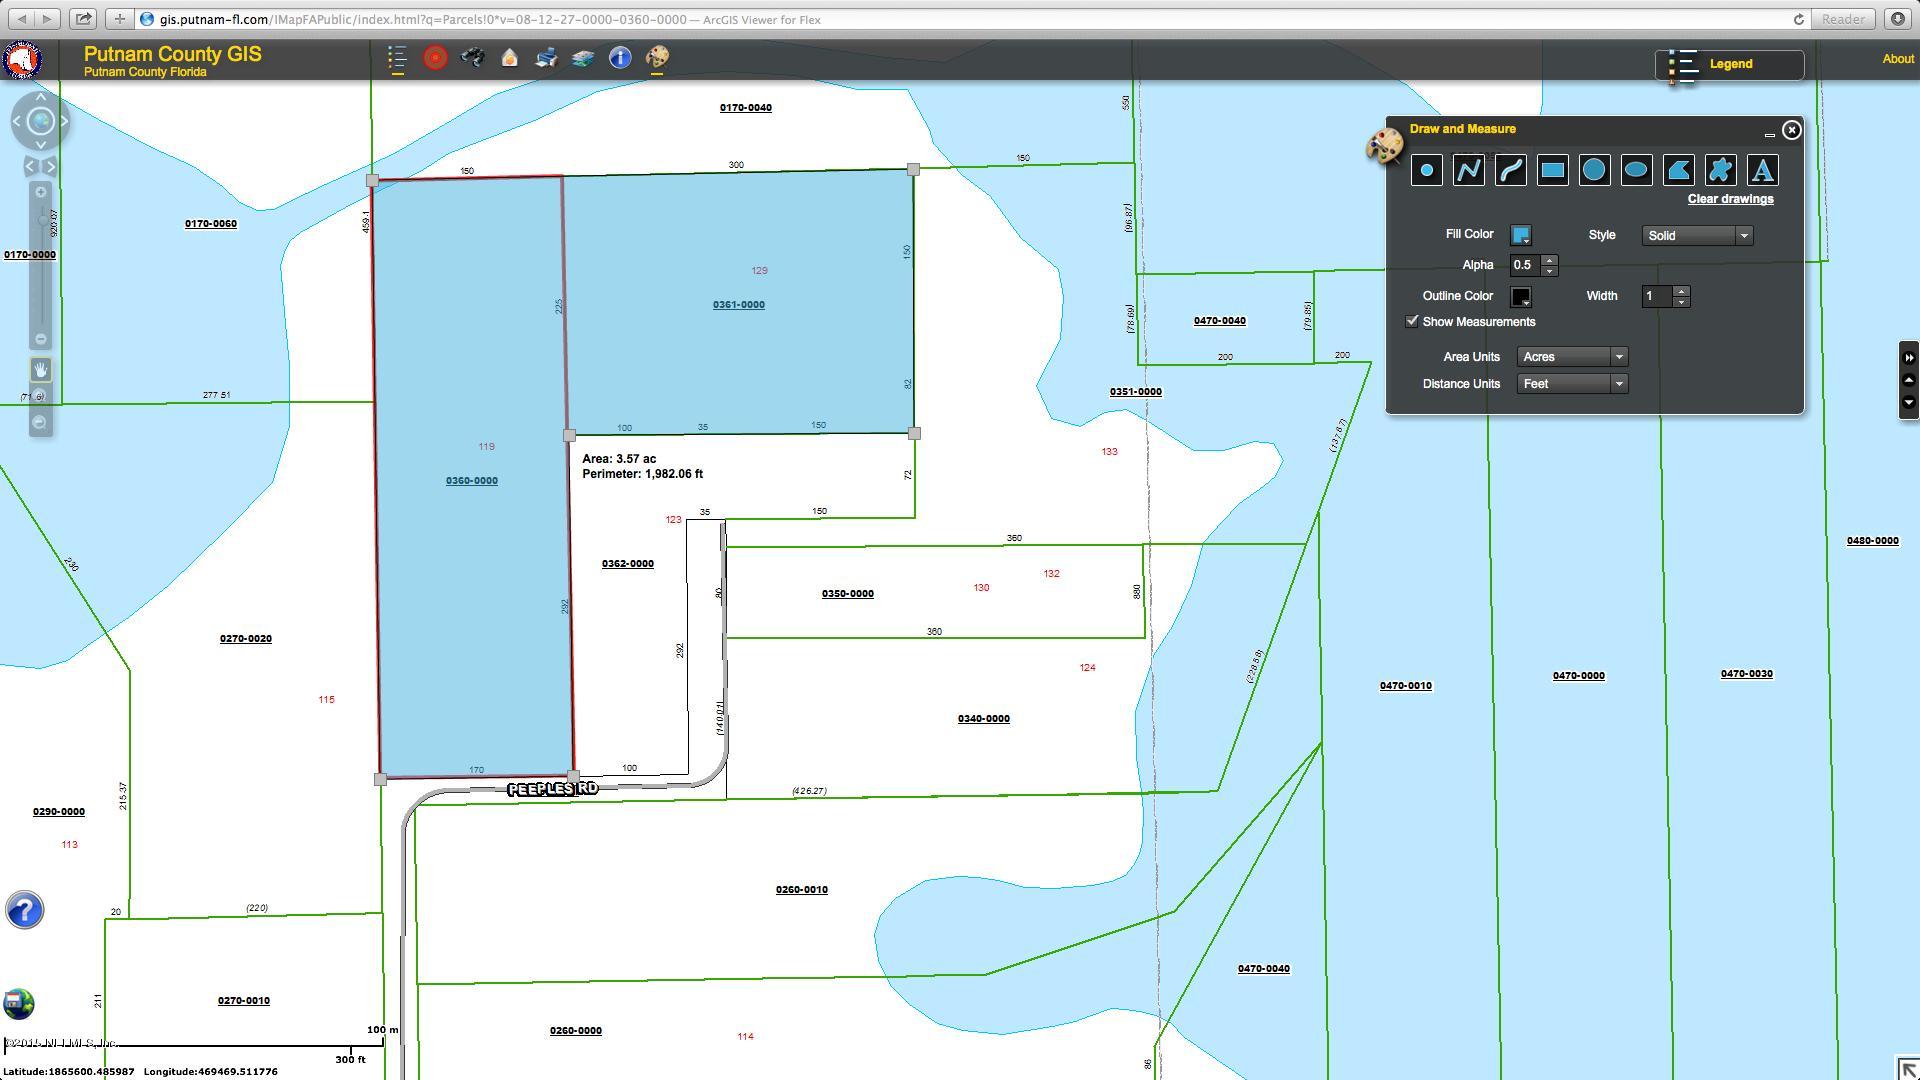The width and height of the screenshot is (1920, 1080).
Task: Open the Legend widget button
Action: click(1730, 64)
